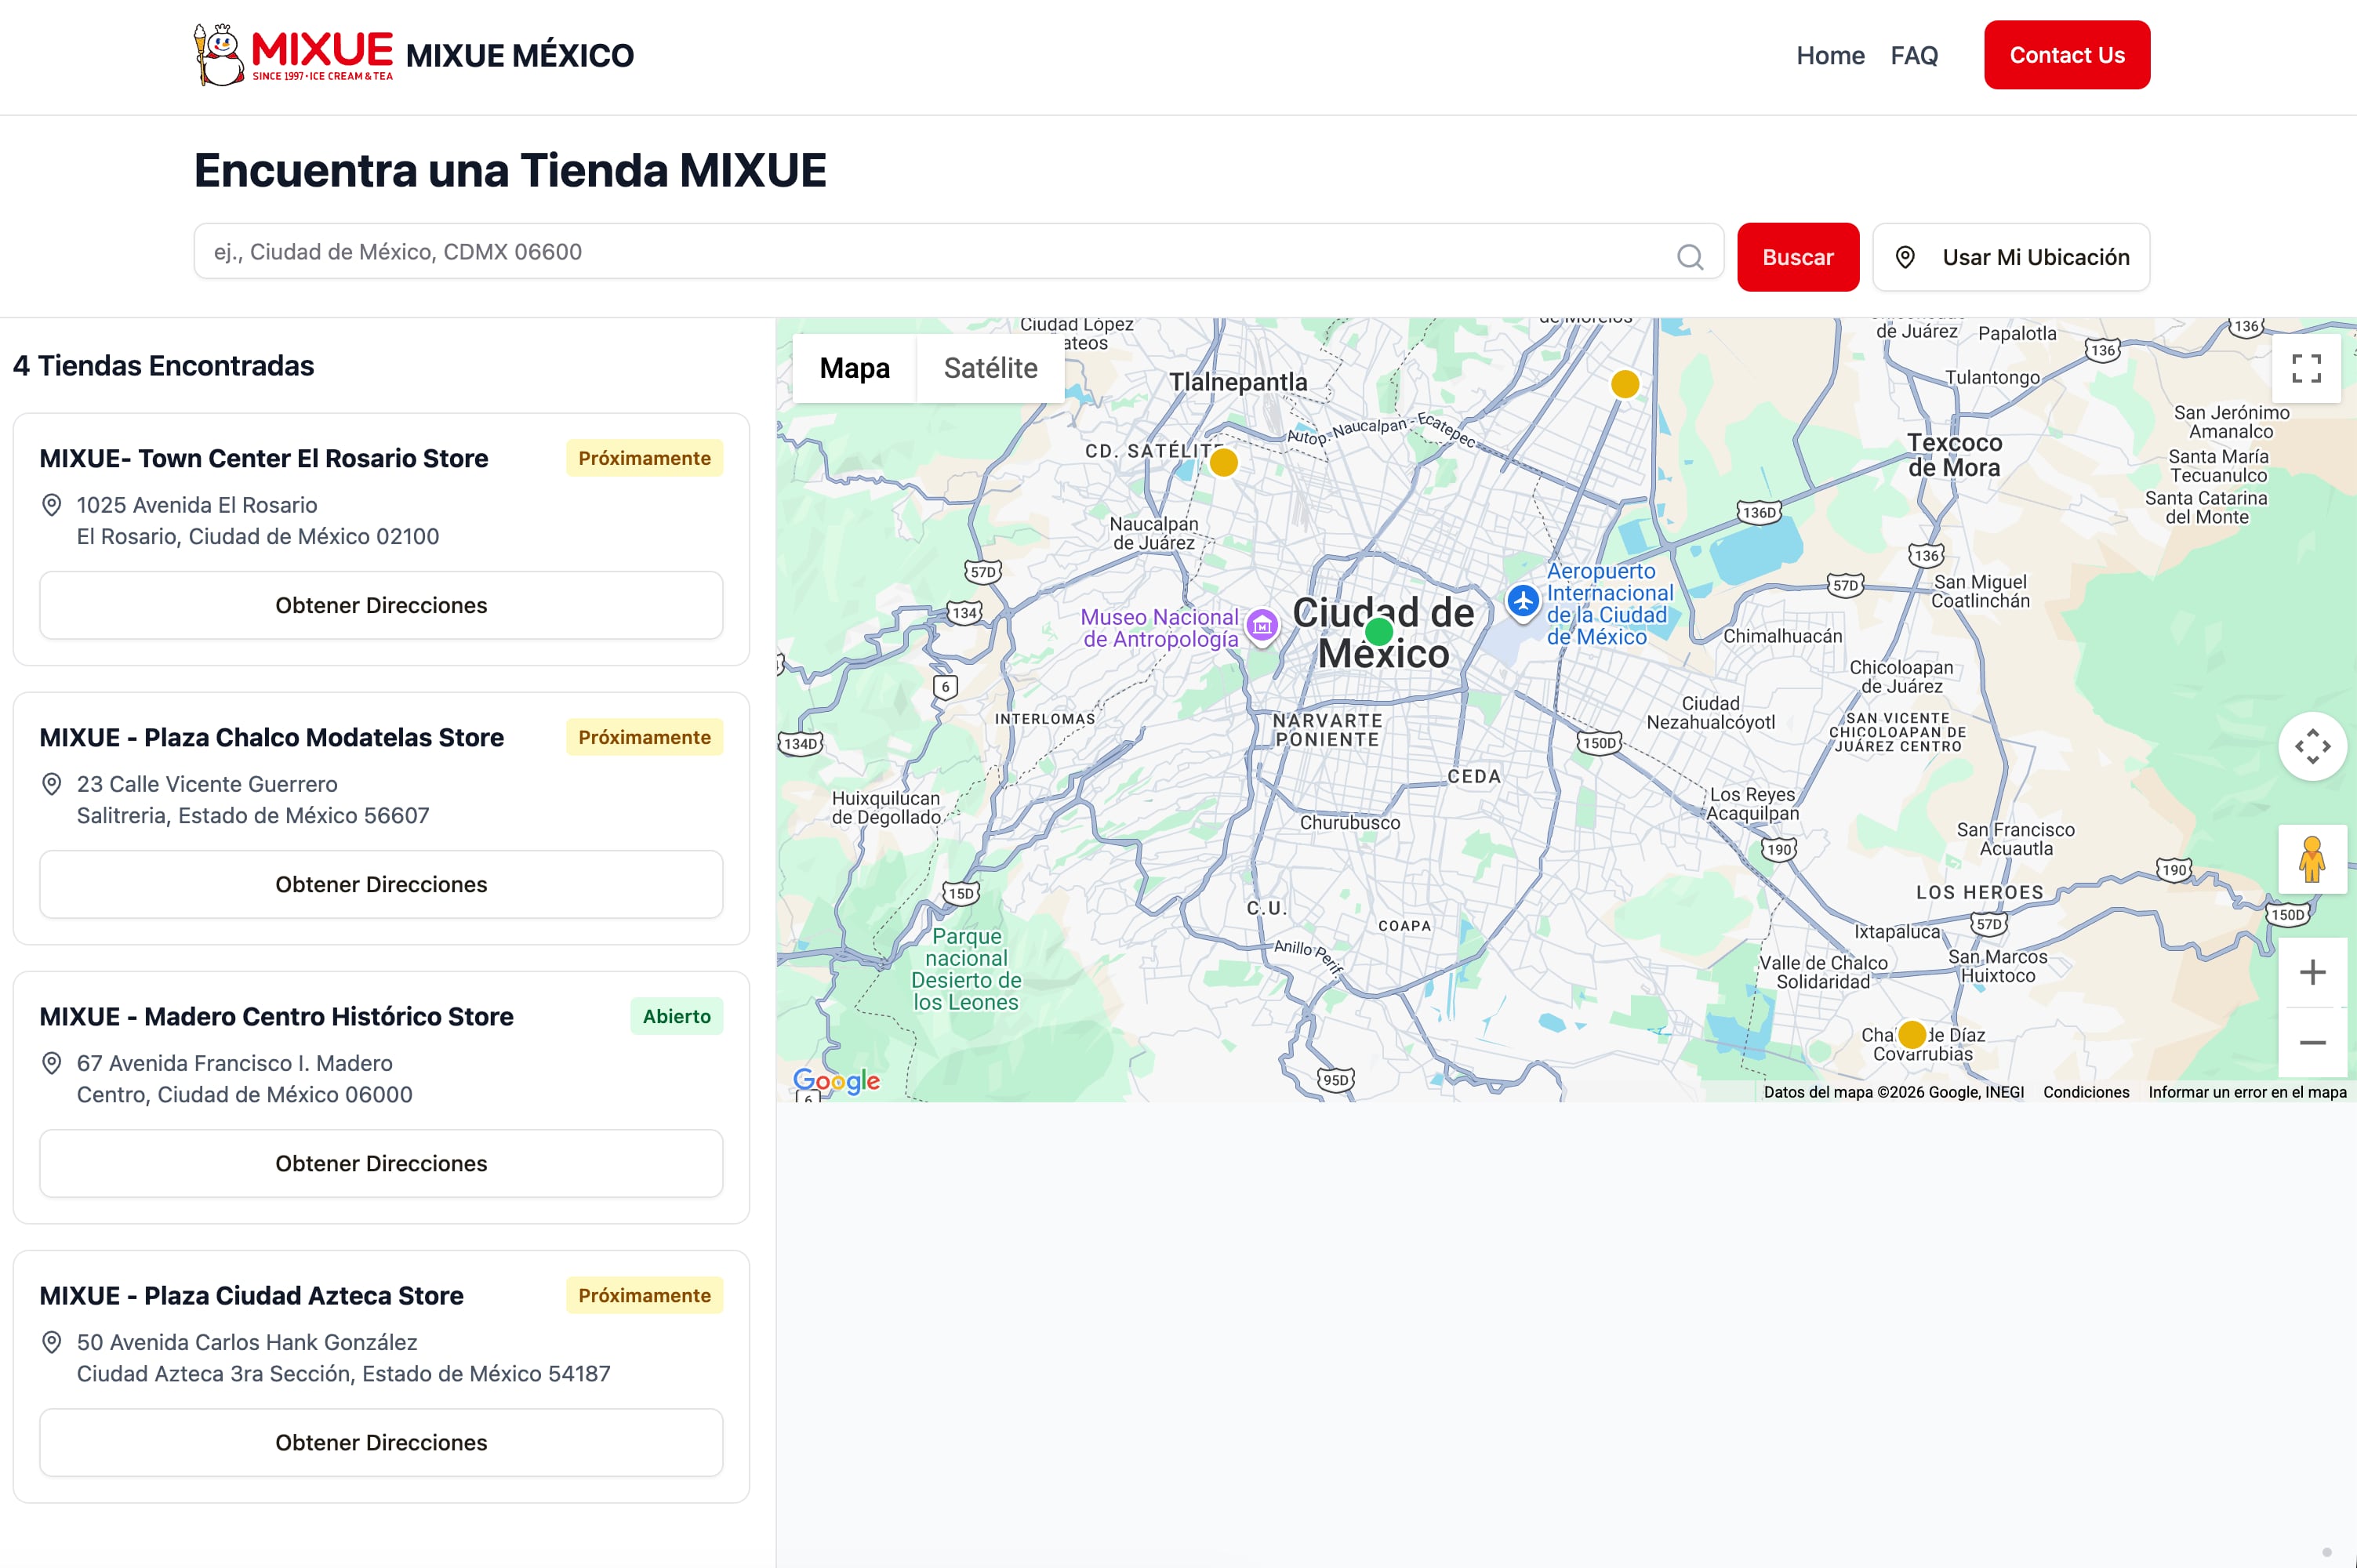The width and height of the screenshot is (2357, 1568).
Task: Open the FAQ page
Action: pyautogui.click(x=1914, y=55)
